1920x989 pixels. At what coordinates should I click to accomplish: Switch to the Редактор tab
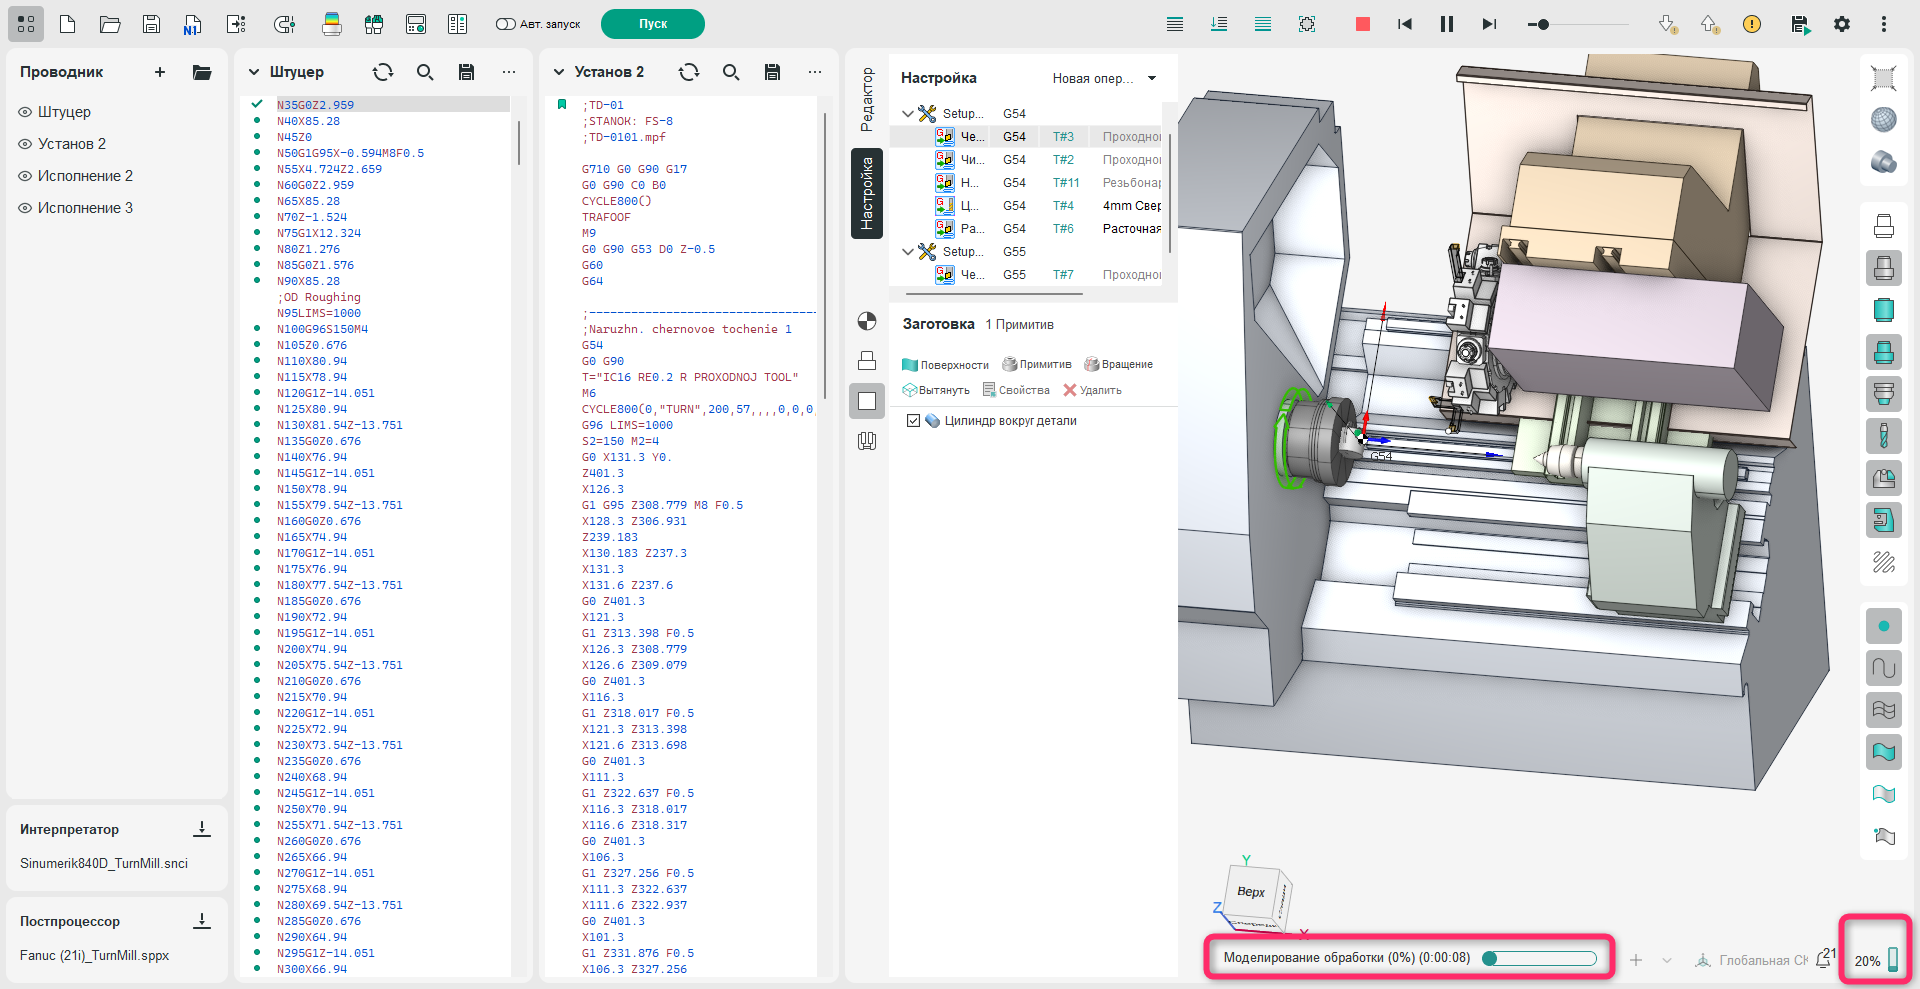(867, 99)
